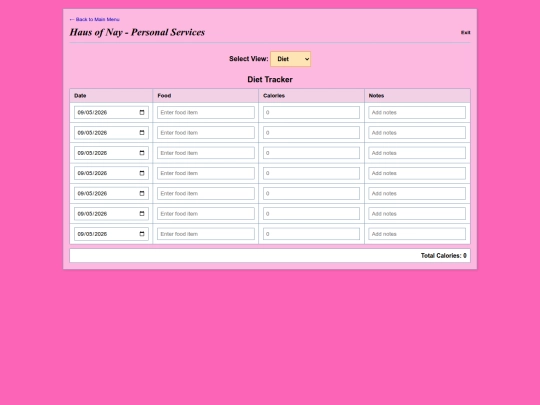Click seventh row Add notes field
The width and height of the screenshot is (540, 405).
tap(417, 234)
